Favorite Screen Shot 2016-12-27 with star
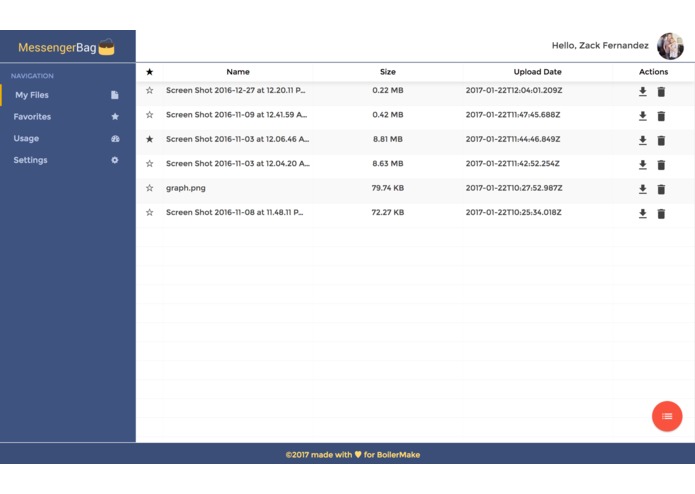 pyautogui.click(x=149, y=90)
